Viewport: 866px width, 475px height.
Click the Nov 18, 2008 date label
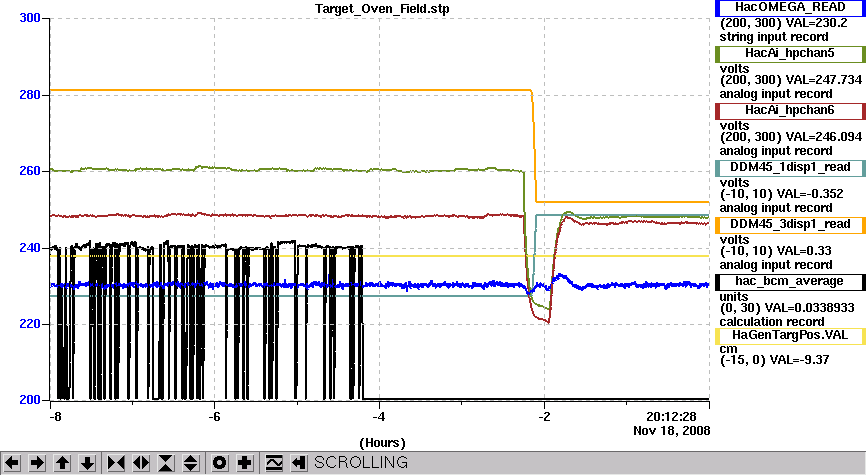pyautogui.click(x=672, y=431)
